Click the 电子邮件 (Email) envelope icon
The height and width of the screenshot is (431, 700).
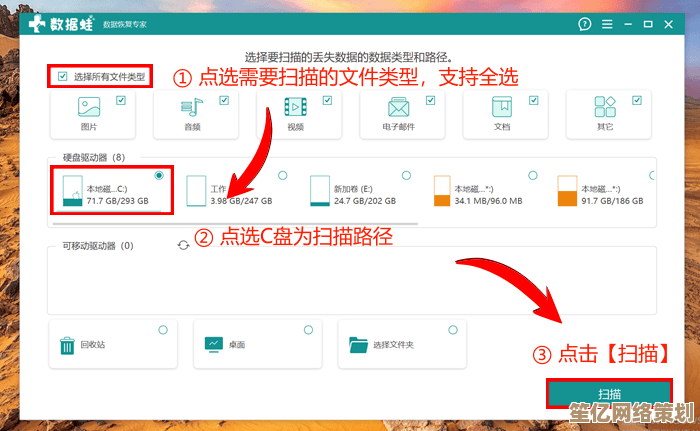pos(398,107)
